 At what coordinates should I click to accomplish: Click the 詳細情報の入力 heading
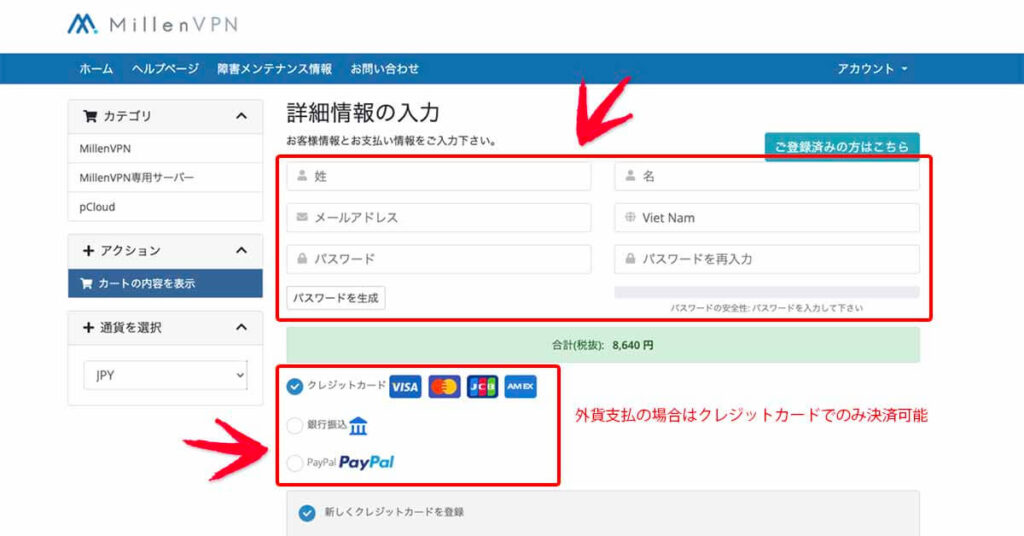[363, 113]
